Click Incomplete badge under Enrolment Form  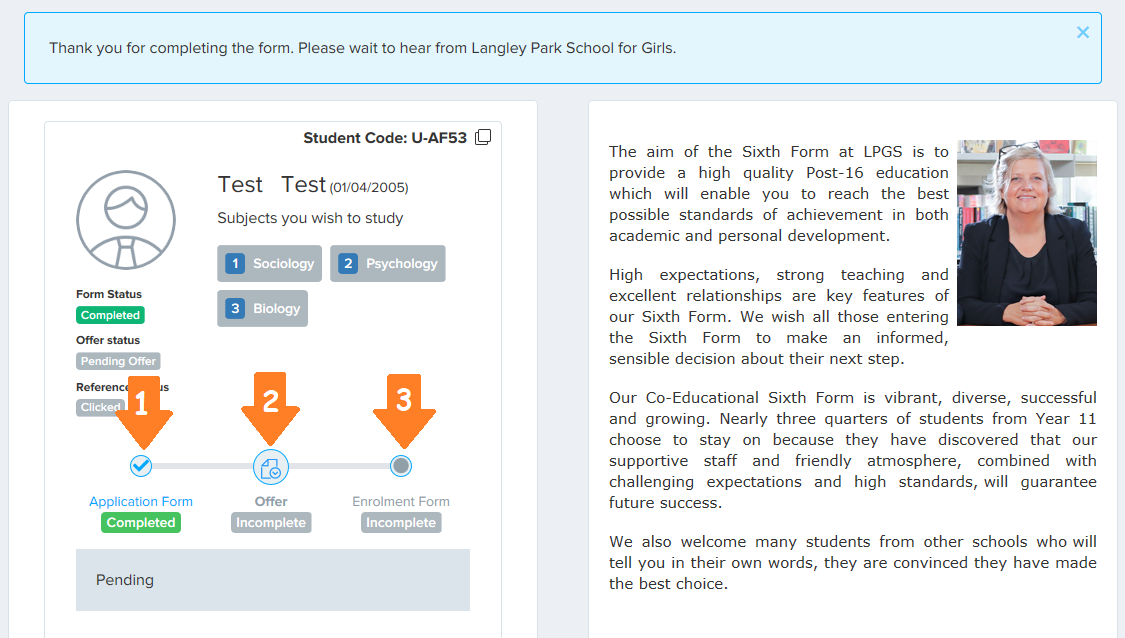tap(401, 522)
